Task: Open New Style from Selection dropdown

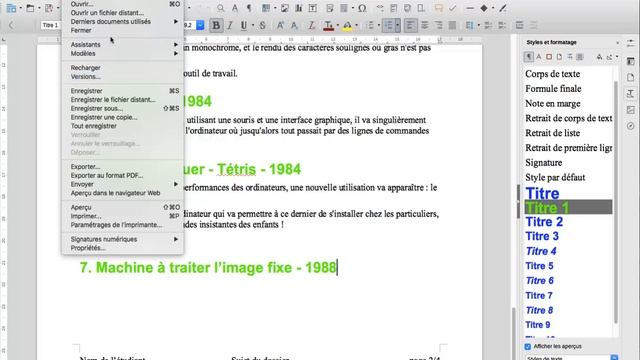Action: pos(617,57)
